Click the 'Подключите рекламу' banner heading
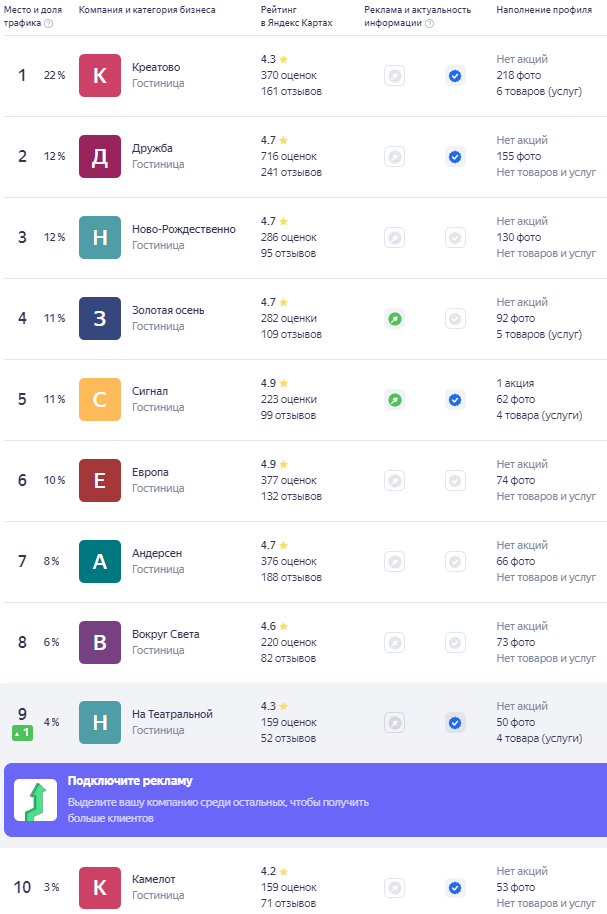Viewport: 607px width, 914px height. pyautogui.click(x=130, y=781)
